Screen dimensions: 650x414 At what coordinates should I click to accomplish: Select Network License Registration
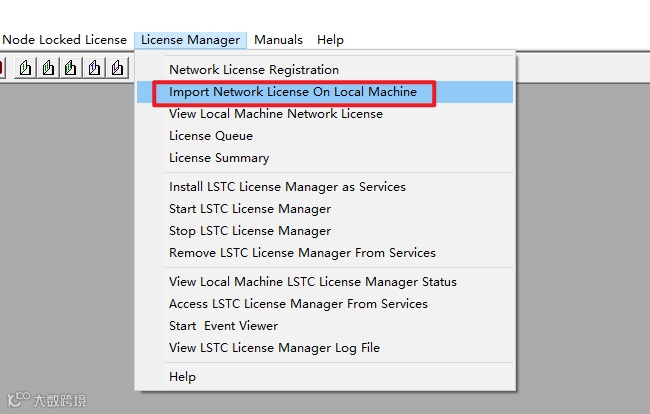253,70
